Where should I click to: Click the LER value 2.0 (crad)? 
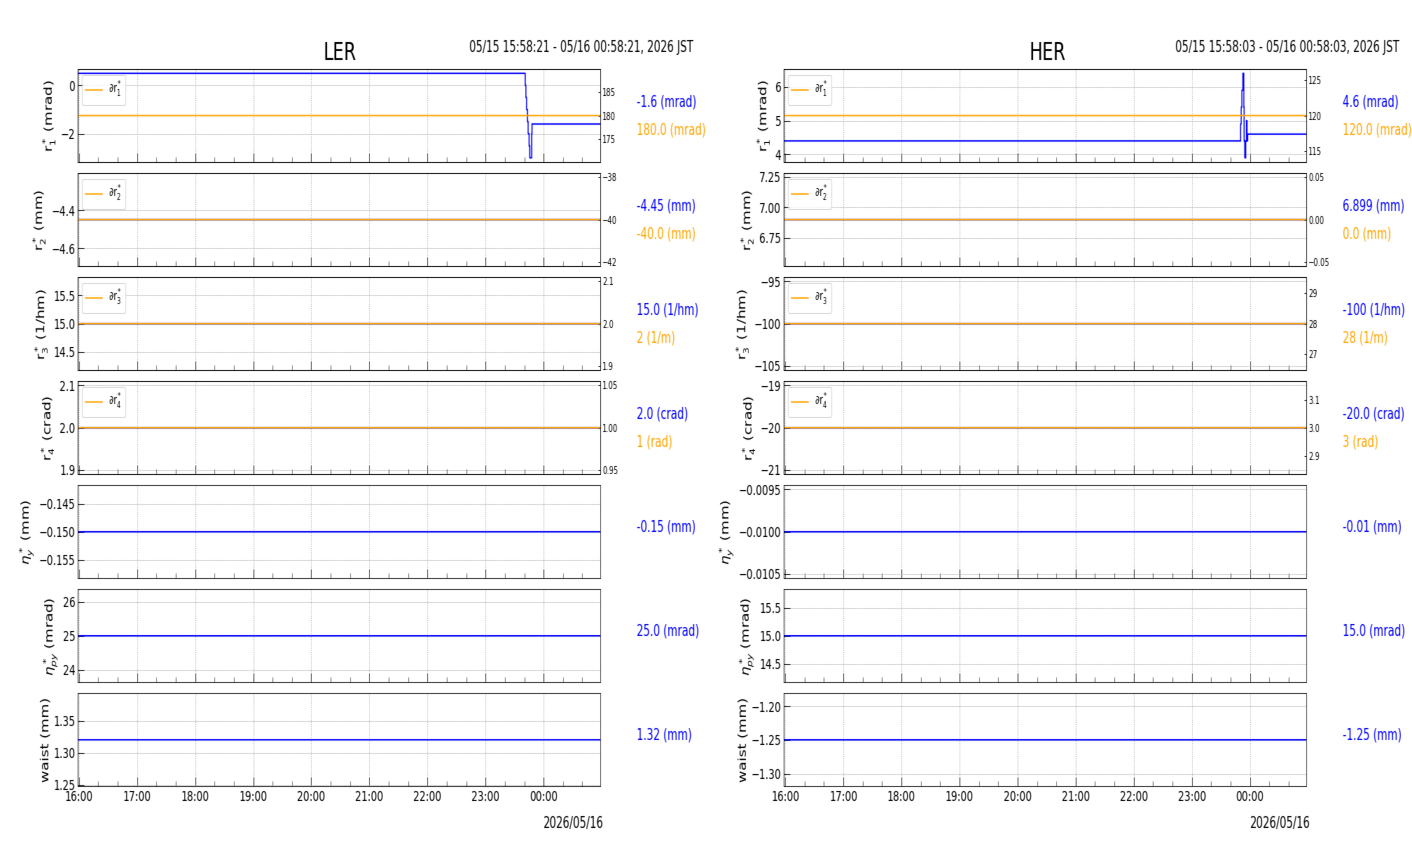(x=662, y=414)
